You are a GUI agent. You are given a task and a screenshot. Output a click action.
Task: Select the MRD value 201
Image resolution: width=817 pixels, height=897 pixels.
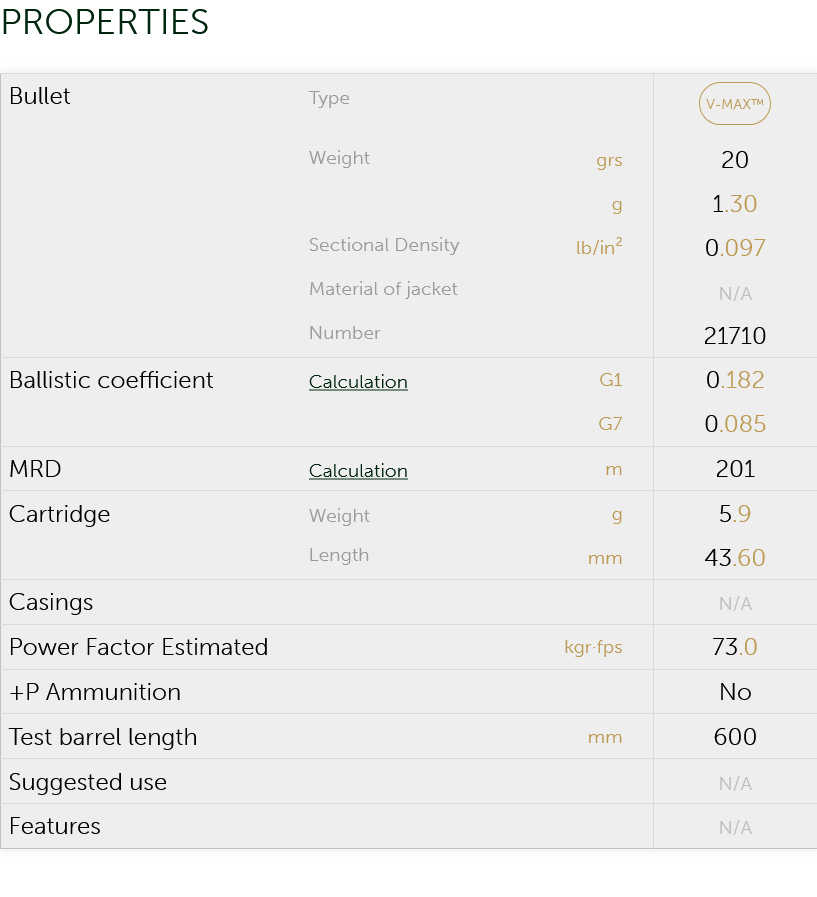tap(735, 469)
